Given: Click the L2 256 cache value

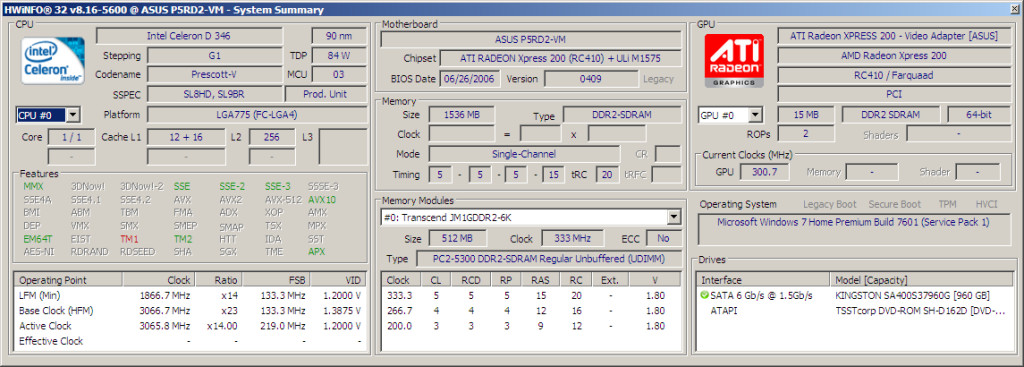Looking at the screenshot, I should (272, 137).
